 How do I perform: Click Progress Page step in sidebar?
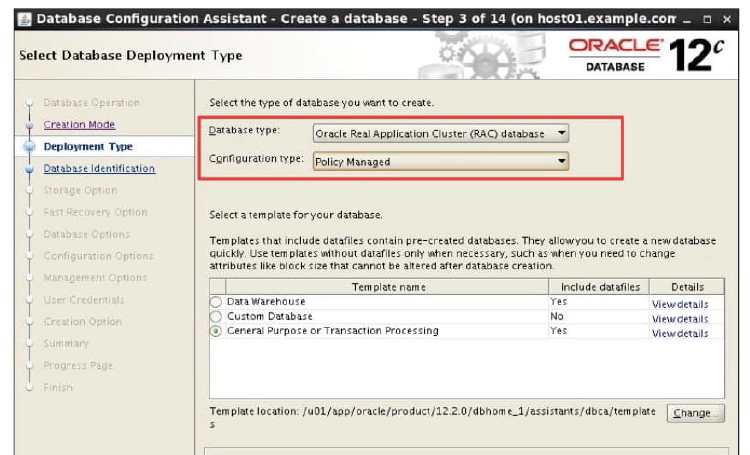click(78, 366)
